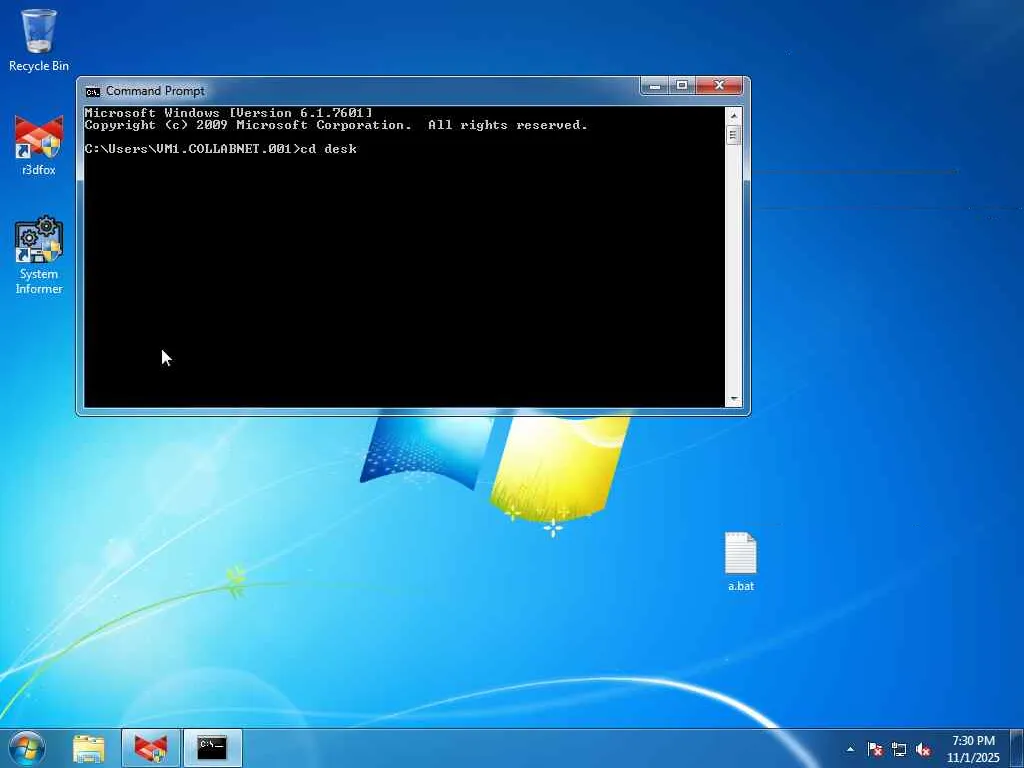Image resolution: width=1024 pixels, height=768 pixels.
Task: Switch to r3dfox taskbar button
Action: point(150,748)
